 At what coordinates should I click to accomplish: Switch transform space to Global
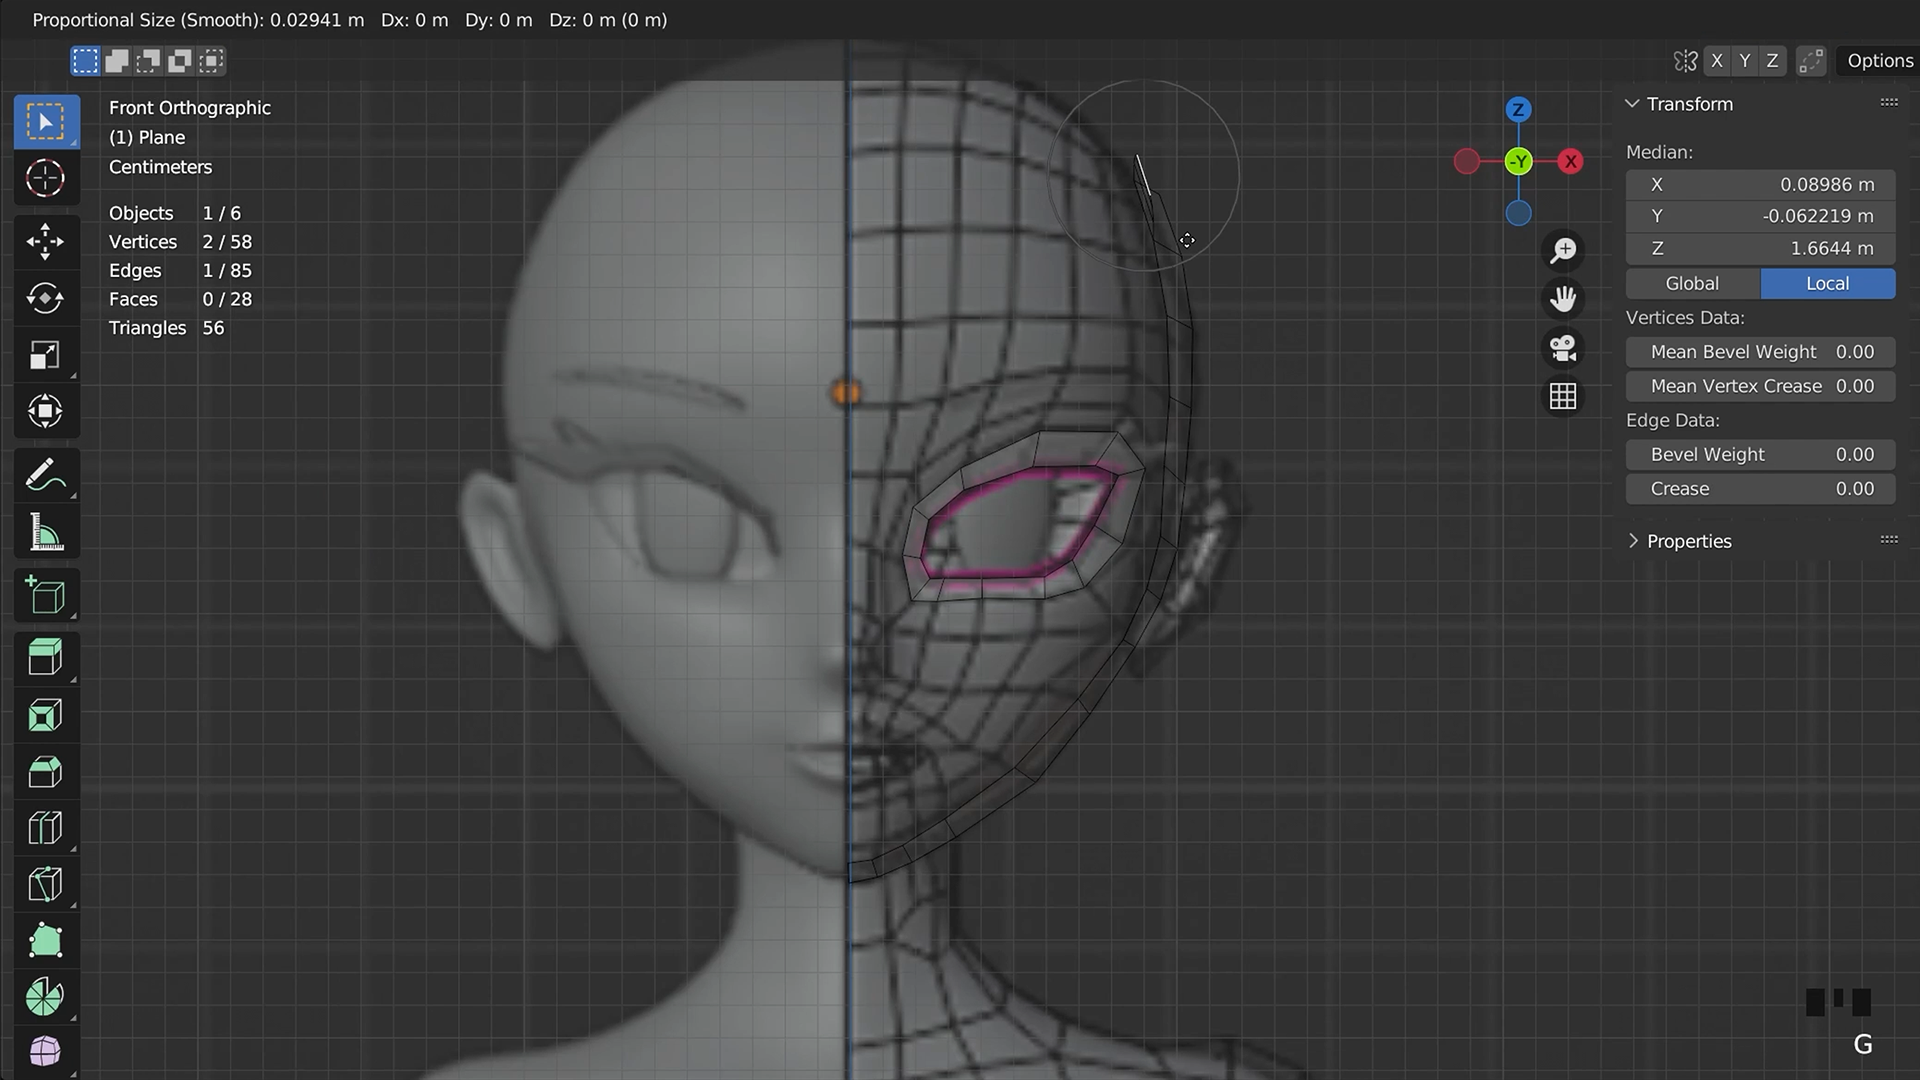click(x=1693, y=284)
